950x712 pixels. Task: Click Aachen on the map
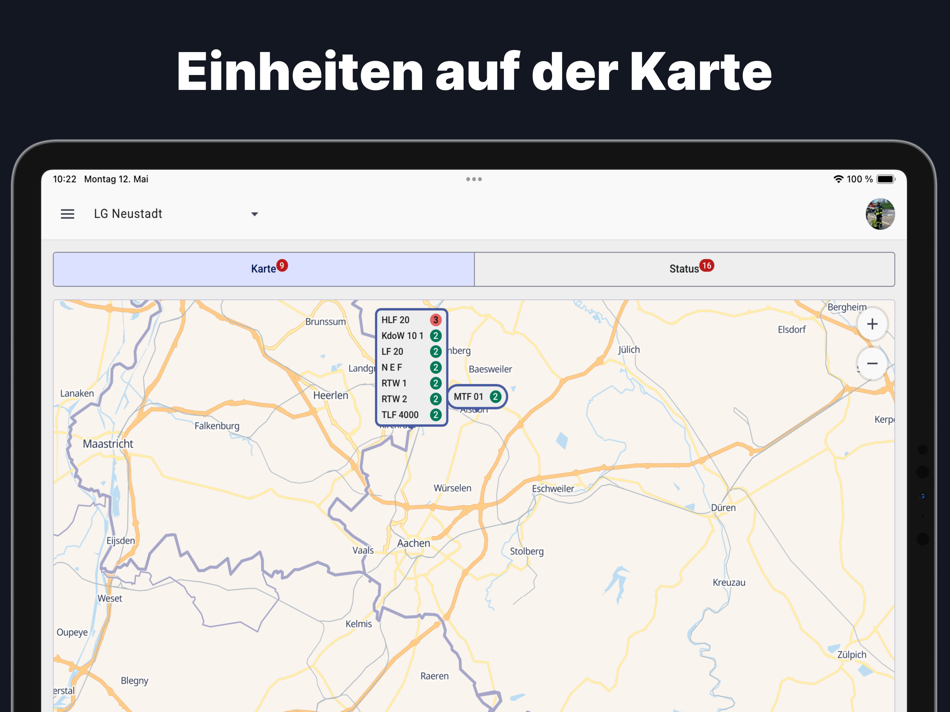click(x=412, y=543)
